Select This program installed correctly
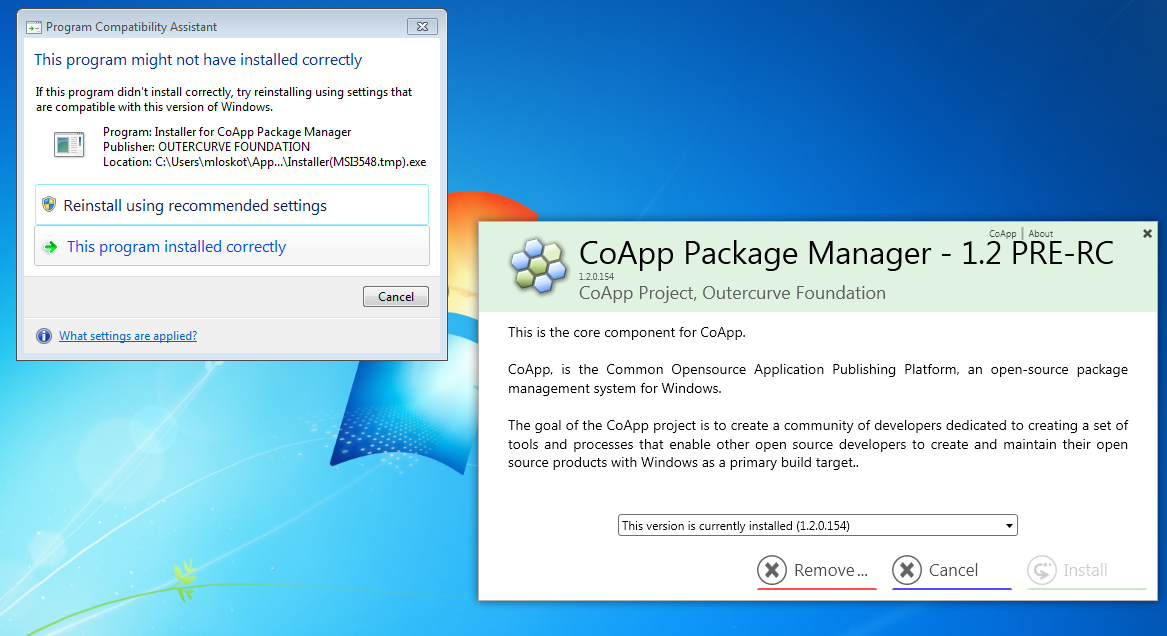Image resolution: width=1167 pixels, height=636 pixels. pos(231,246)
